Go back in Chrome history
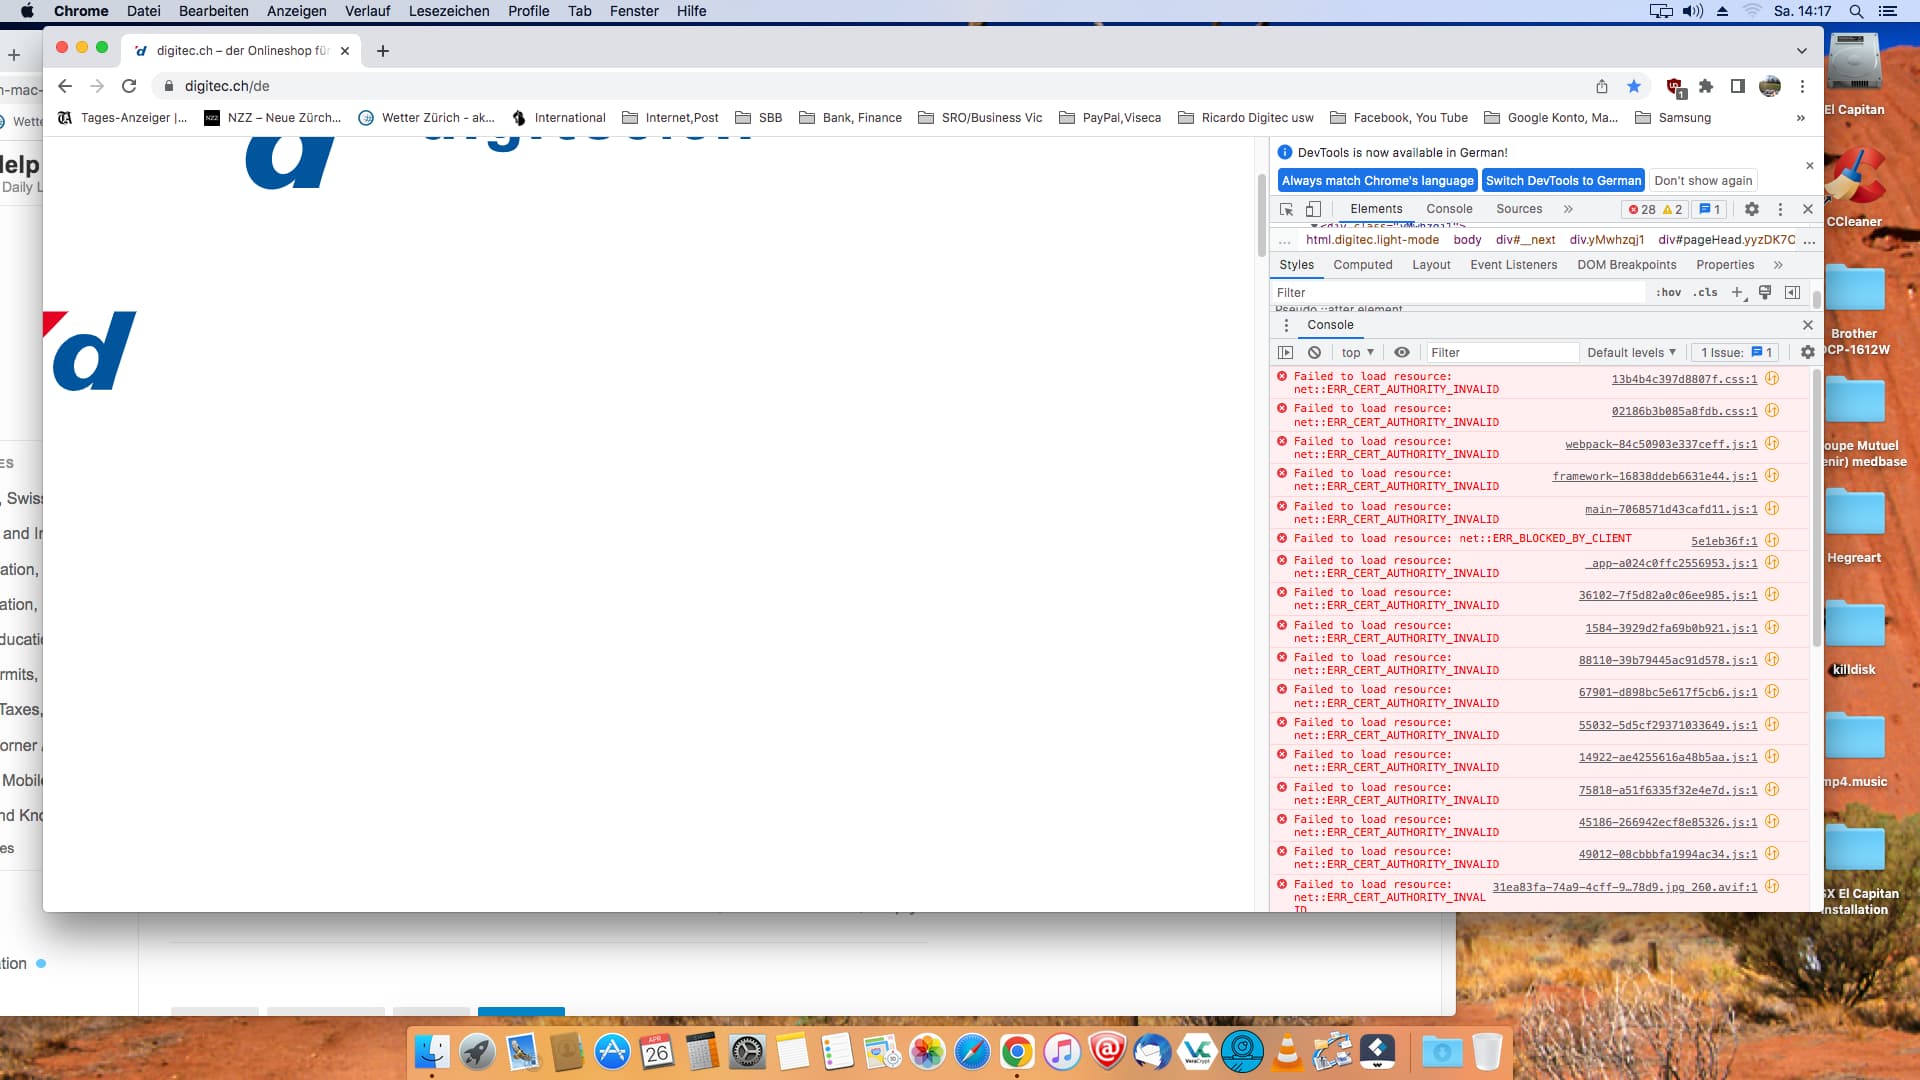 pos(65,86)
